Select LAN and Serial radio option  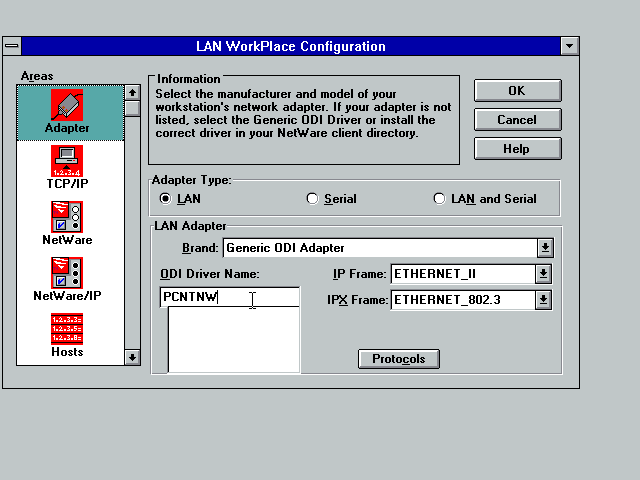439,199
